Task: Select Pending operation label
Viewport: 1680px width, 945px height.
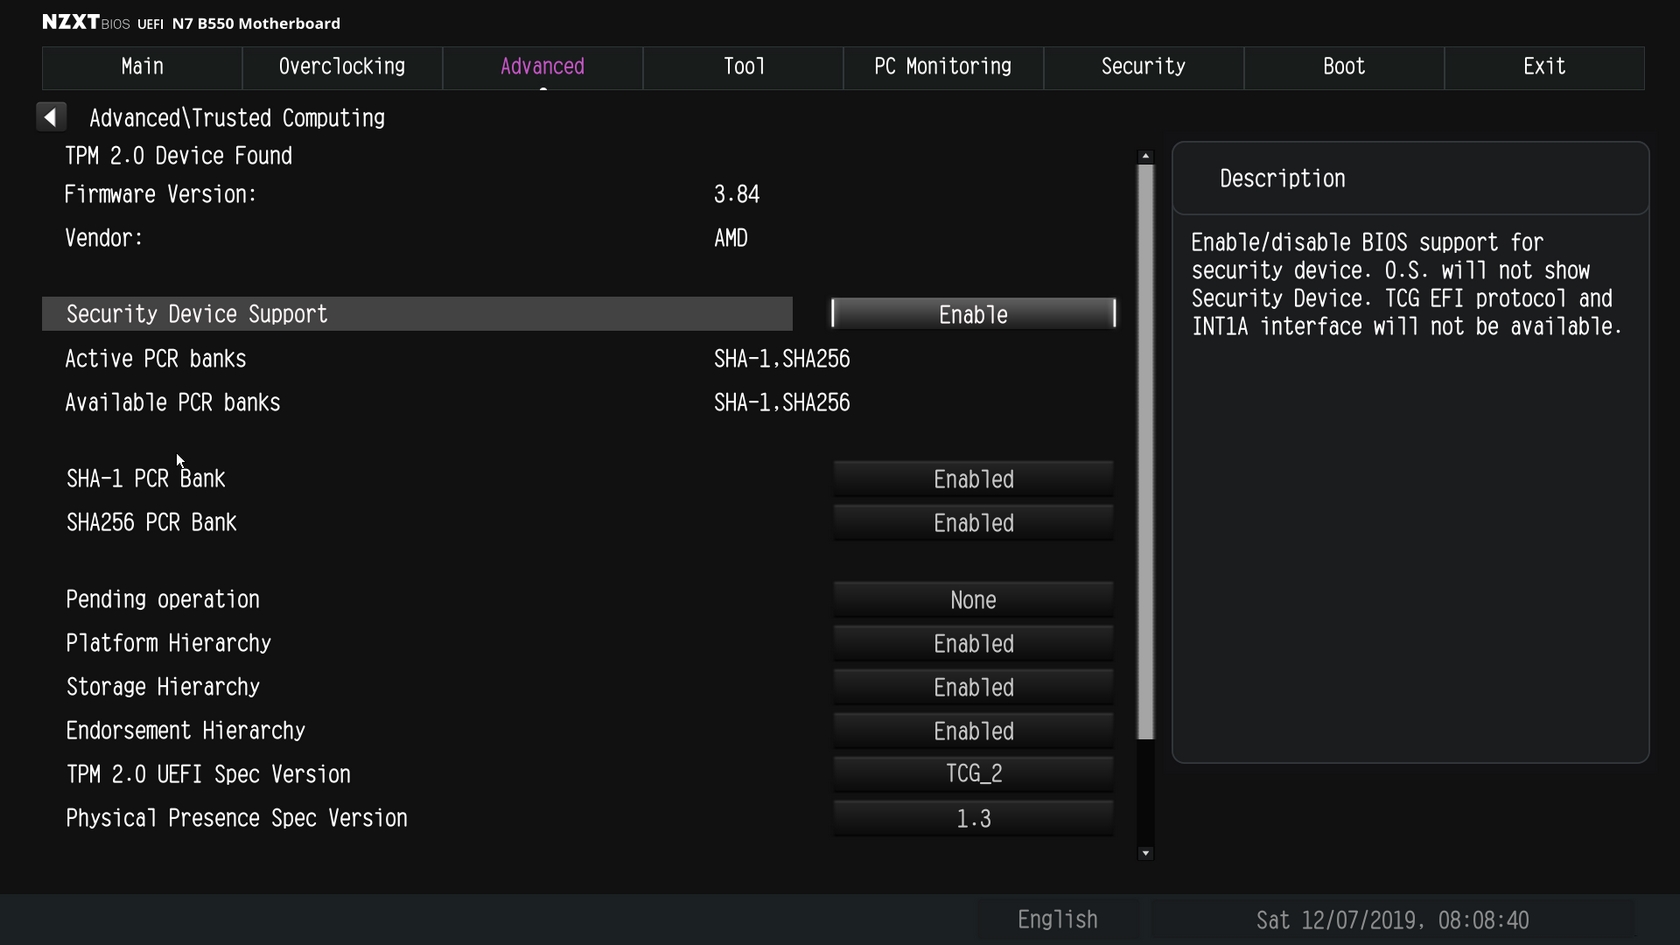Action: pyautogui.click(x=163, y=600)
